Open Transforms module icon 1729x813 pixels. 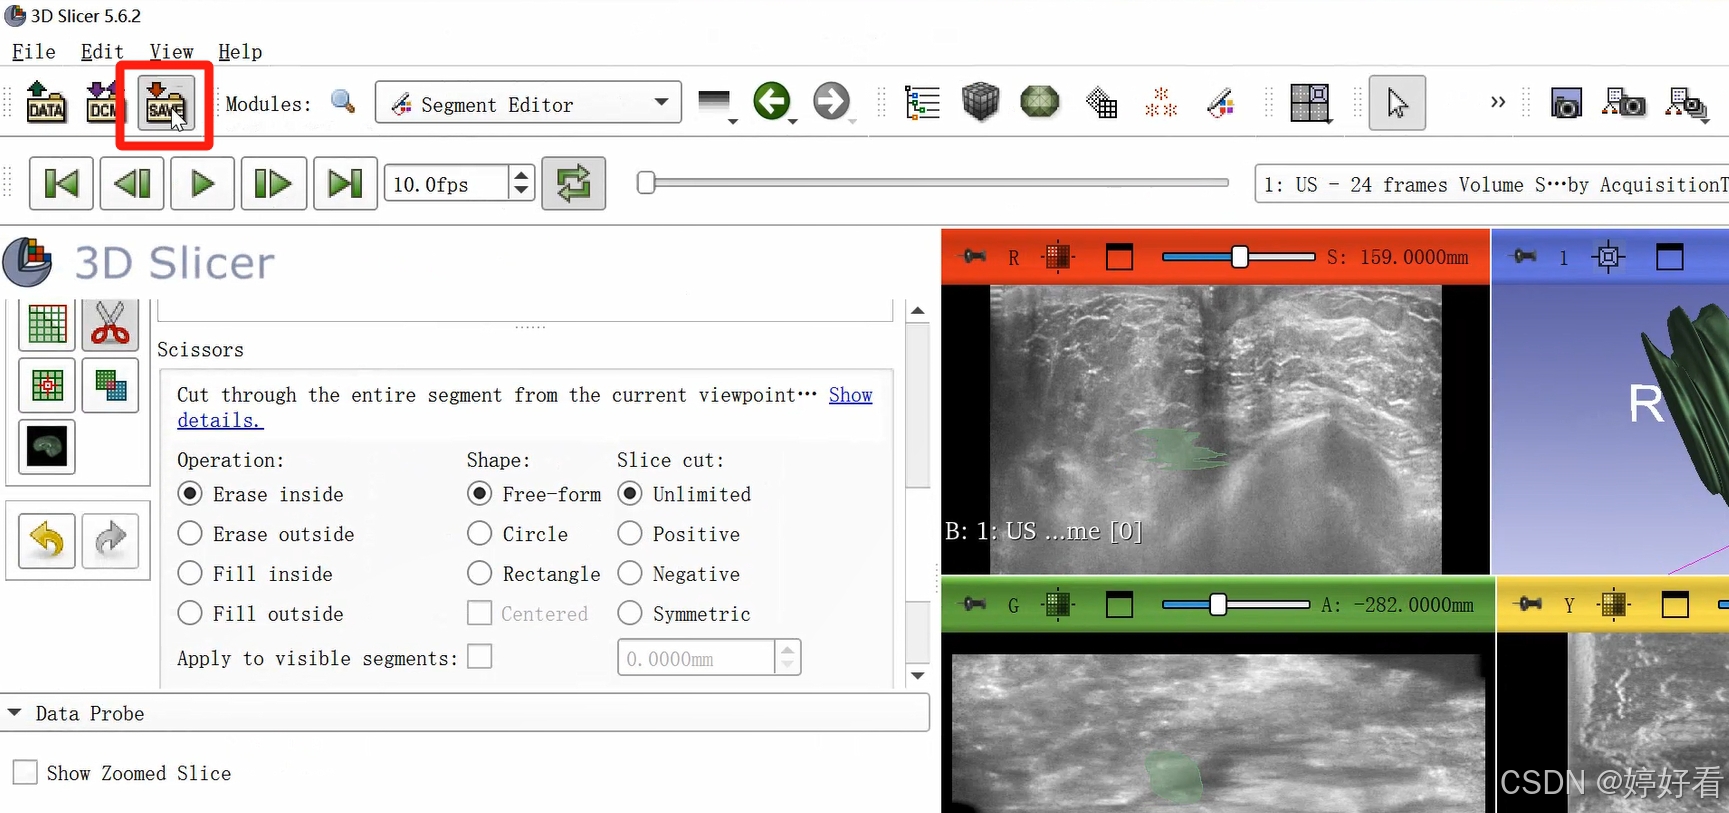coord(1101,102)
